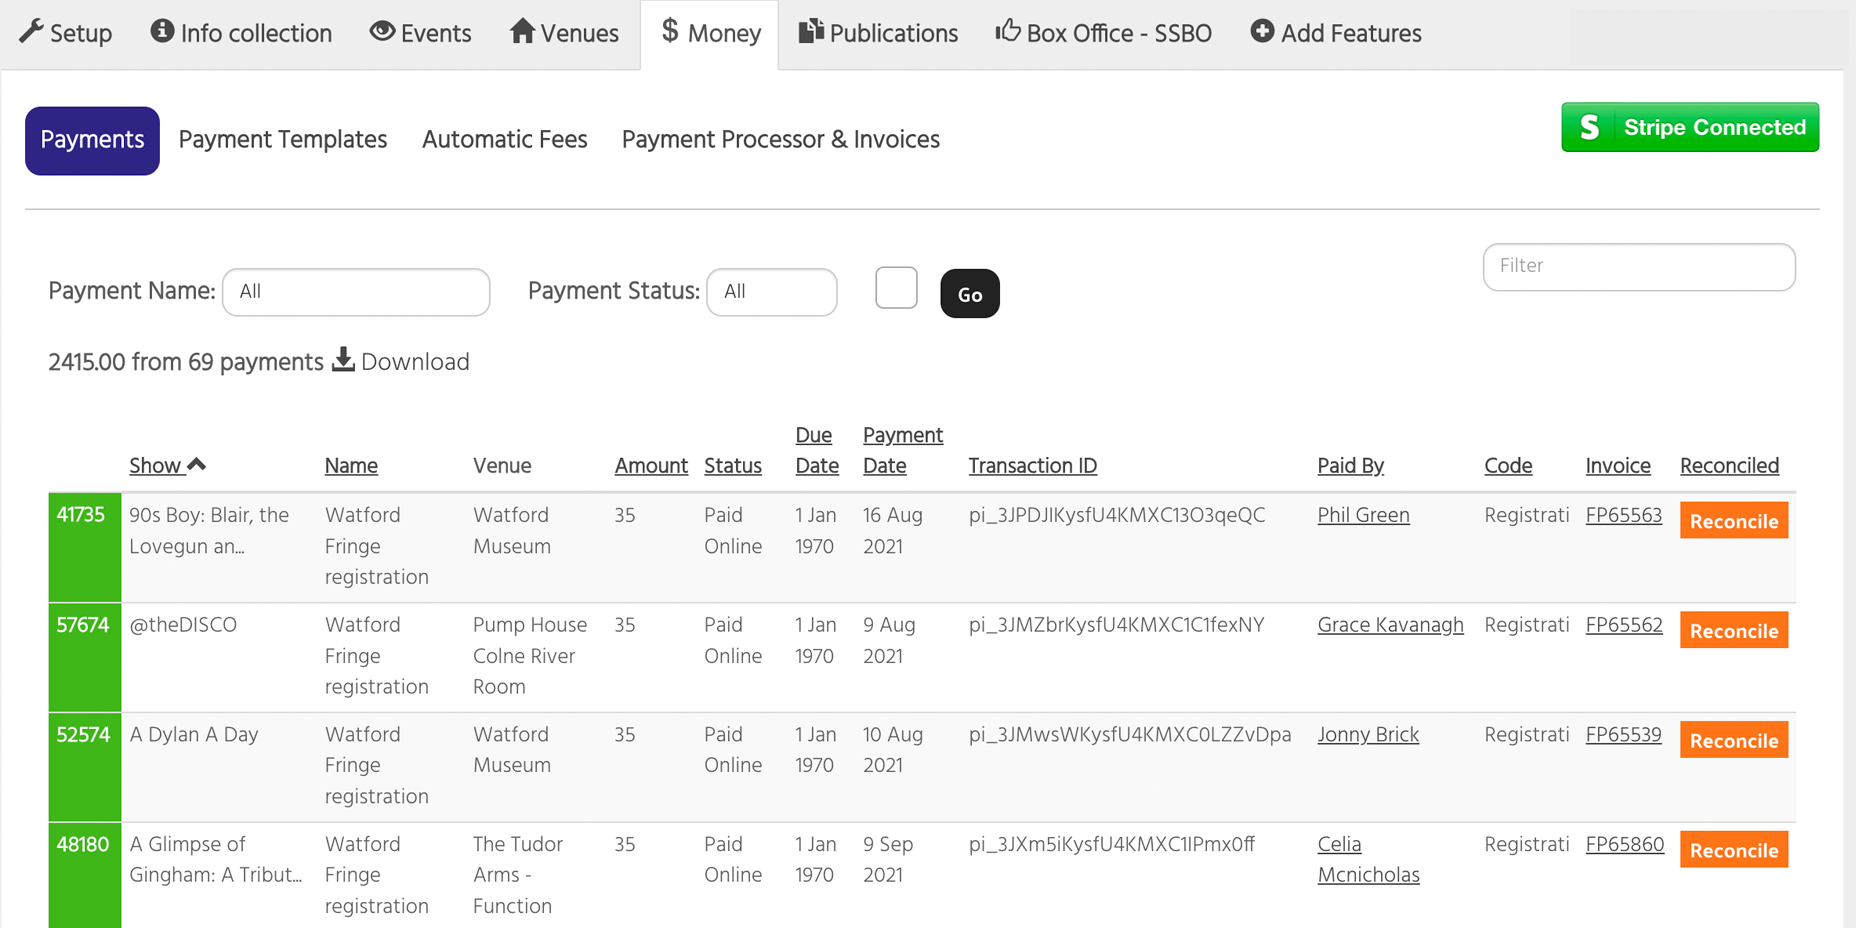Click the black Go button
This screenshot has width=1856, height=928.
pos(970,293)
